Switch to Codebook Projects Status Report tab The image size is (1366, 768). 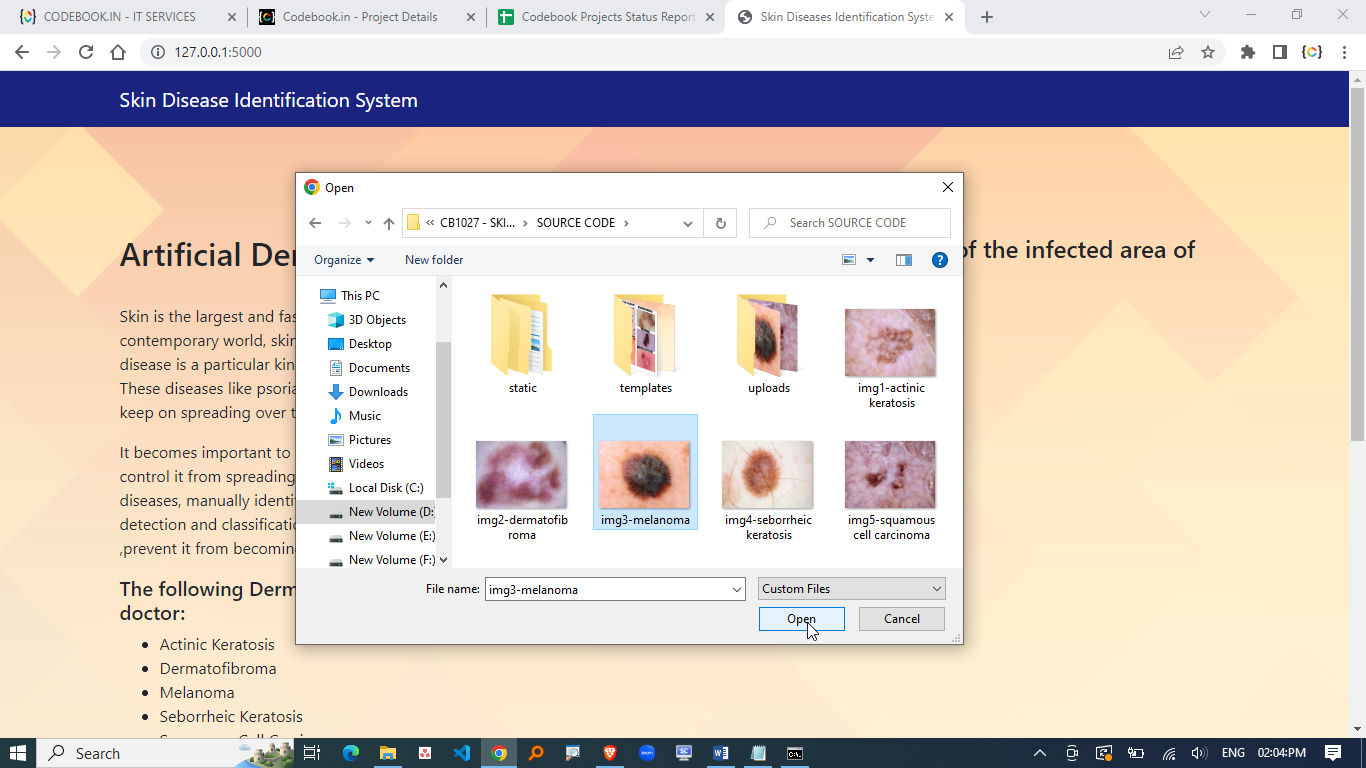point(605,17)
